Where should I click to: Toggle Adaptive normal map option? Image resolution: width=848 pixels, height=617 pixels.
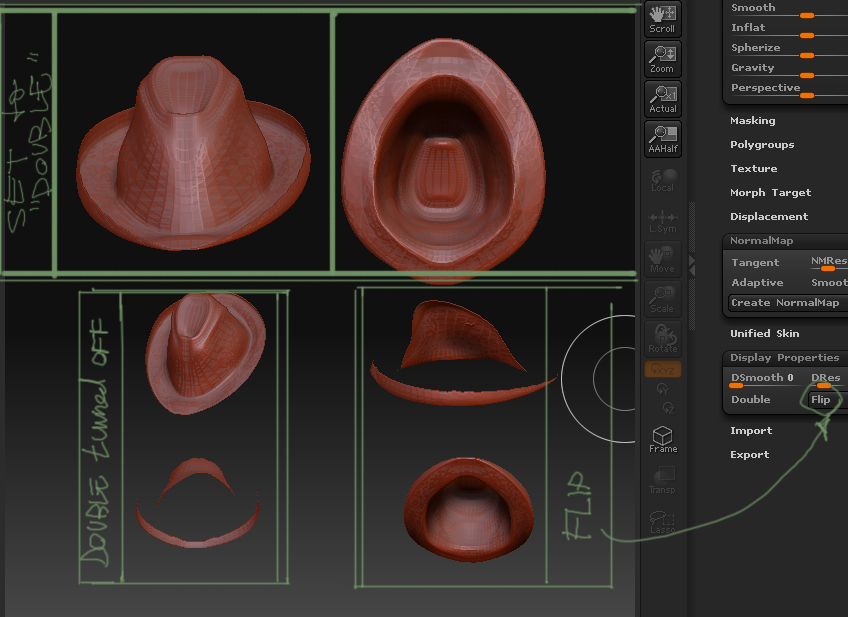pos(757,283)
